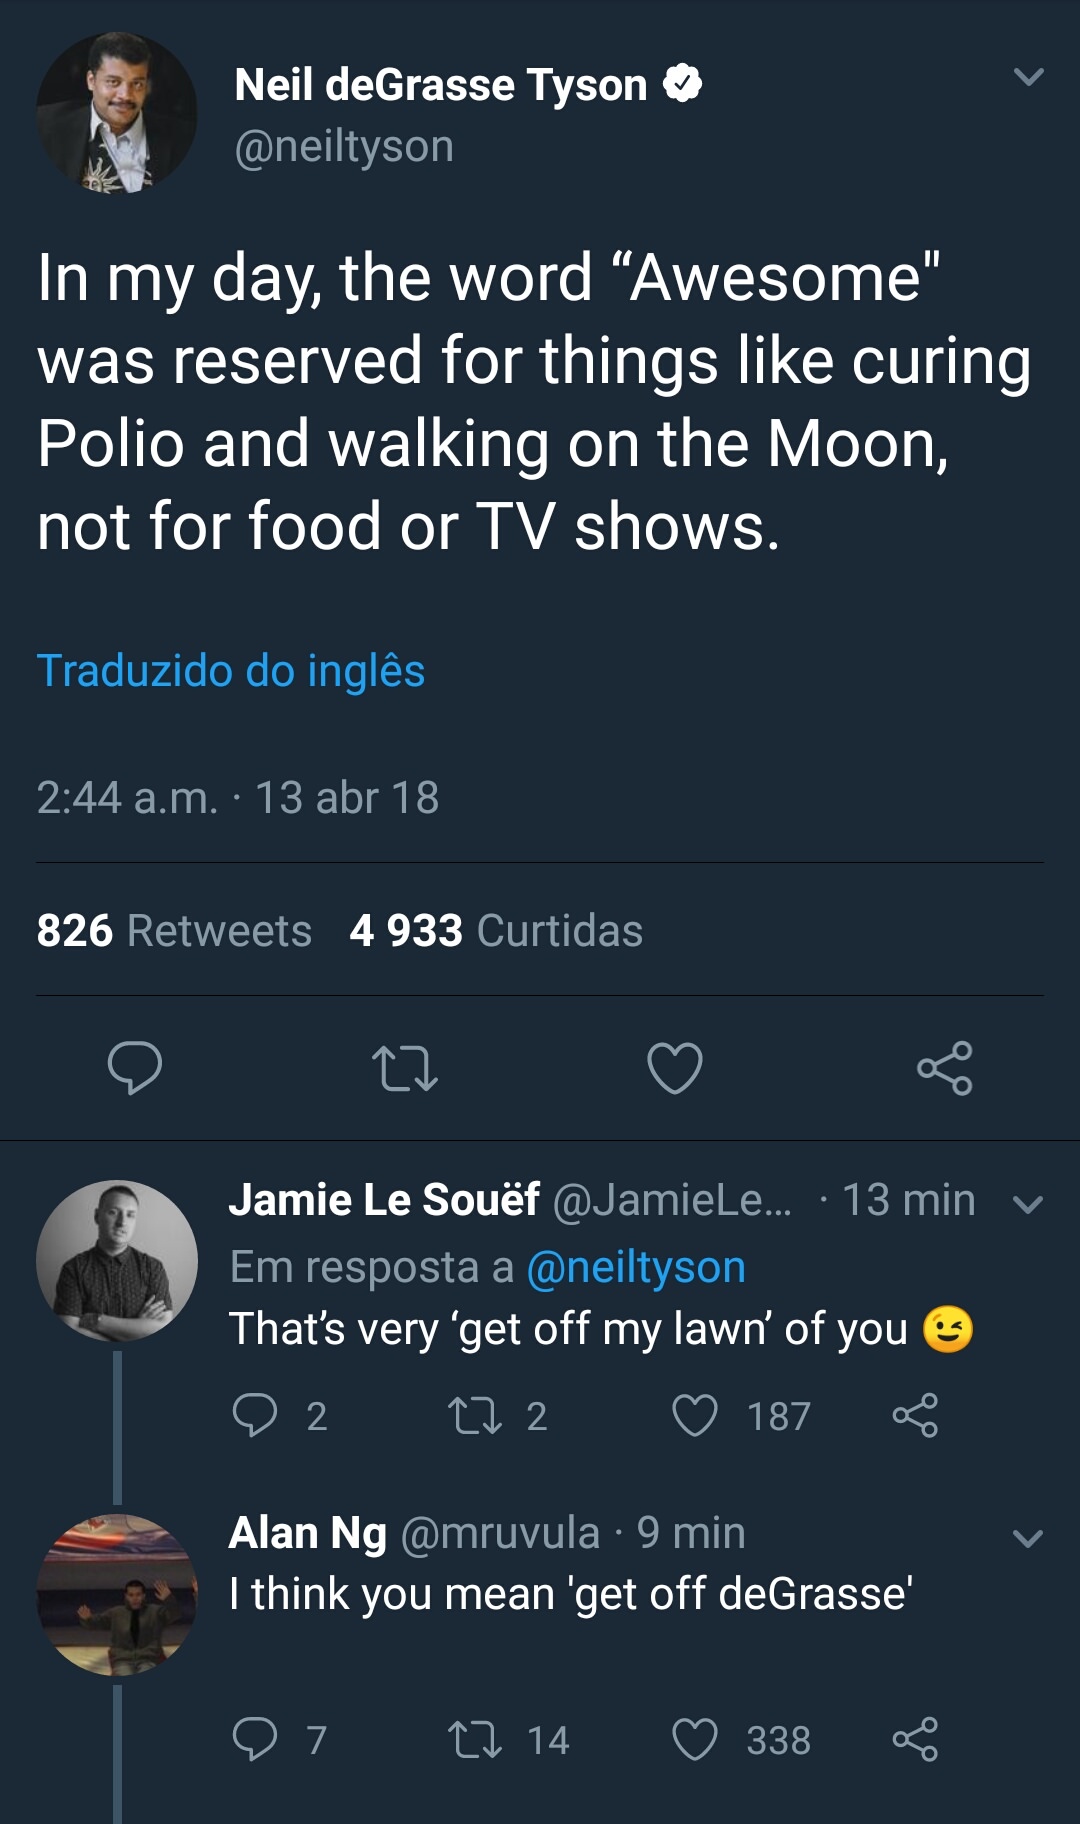The height and width of the screenshot is (1824, 1080).
Task: Retweet Alan Ng's reply
Action: click(x=475, y=1739)
